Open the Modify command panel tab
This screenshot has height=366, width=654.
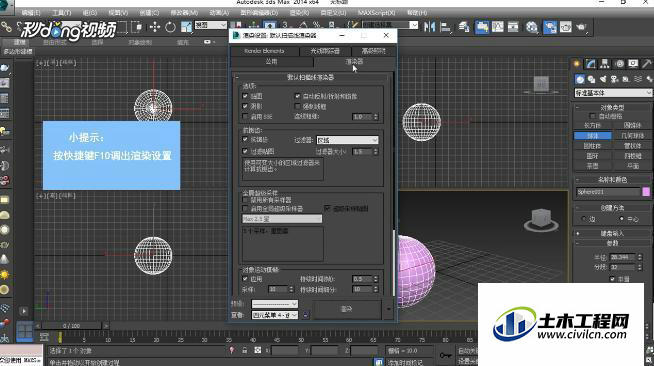pos(591,64)
